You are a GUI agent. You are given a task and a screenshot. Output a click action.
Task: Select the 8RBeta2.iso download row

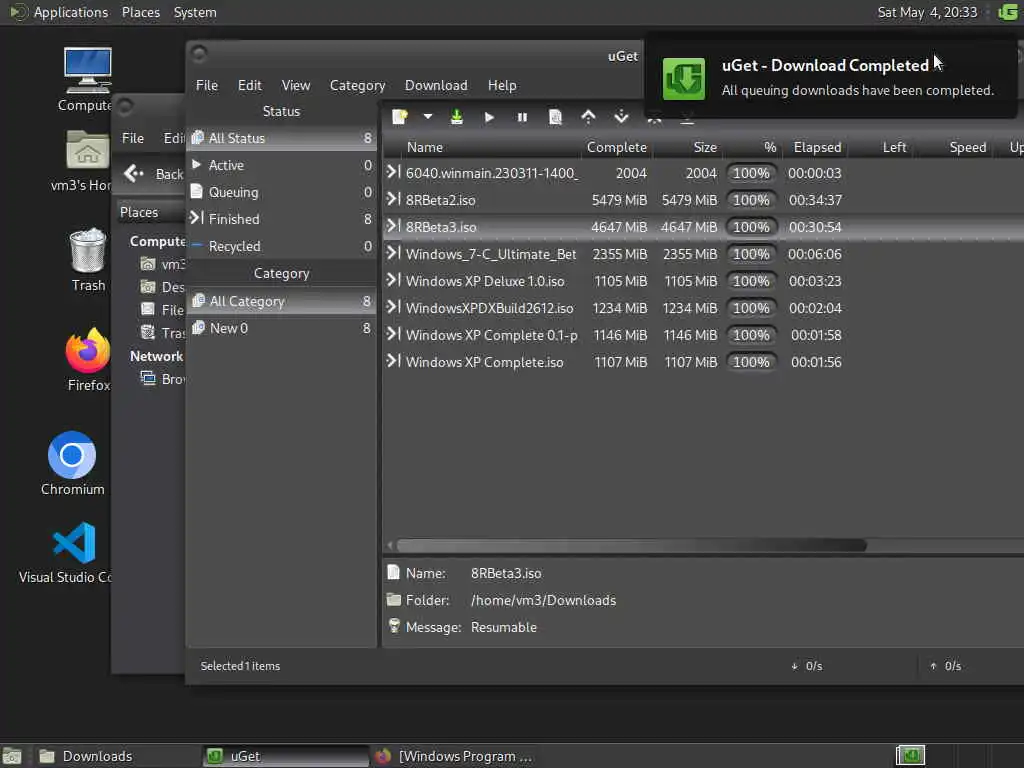(703, 200)
